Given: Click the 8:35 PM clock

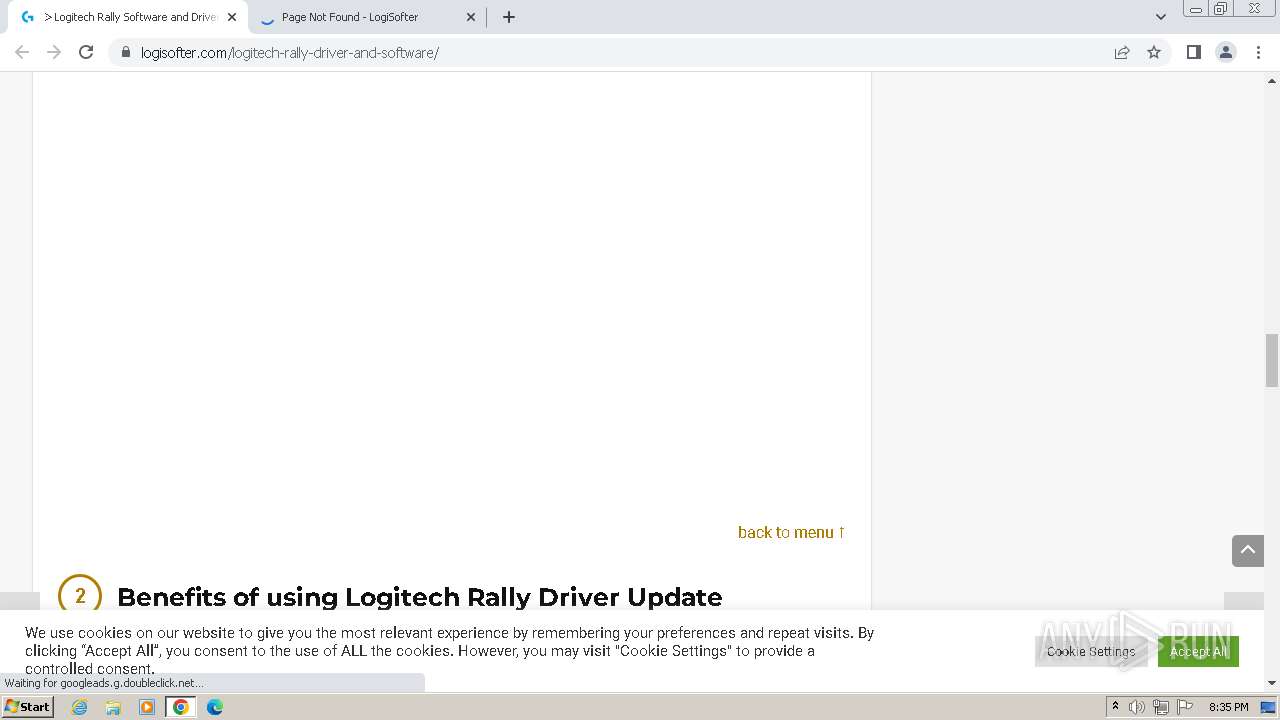Looking at the screenshot, I should pyautogui.click(x=1228, y=707).
